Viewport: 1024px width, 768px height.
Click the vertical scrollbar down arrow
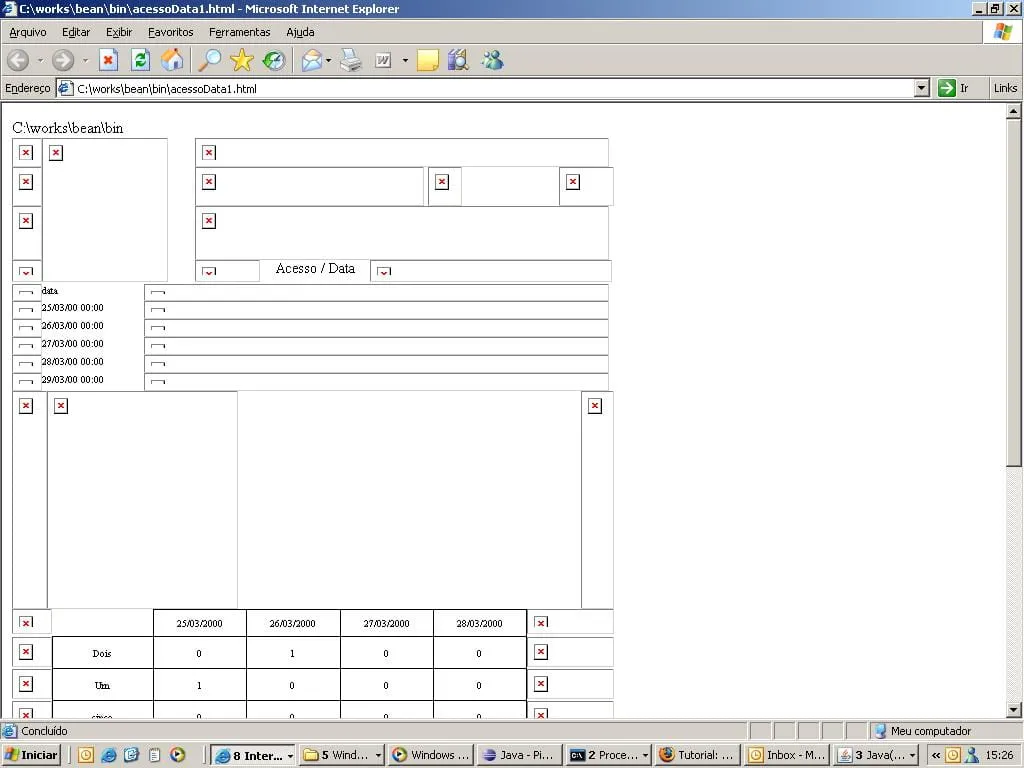(1014, 710)
